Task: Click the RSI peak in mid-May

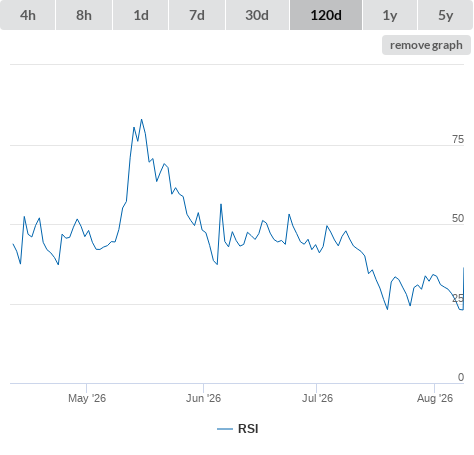Action: [141, 119]
